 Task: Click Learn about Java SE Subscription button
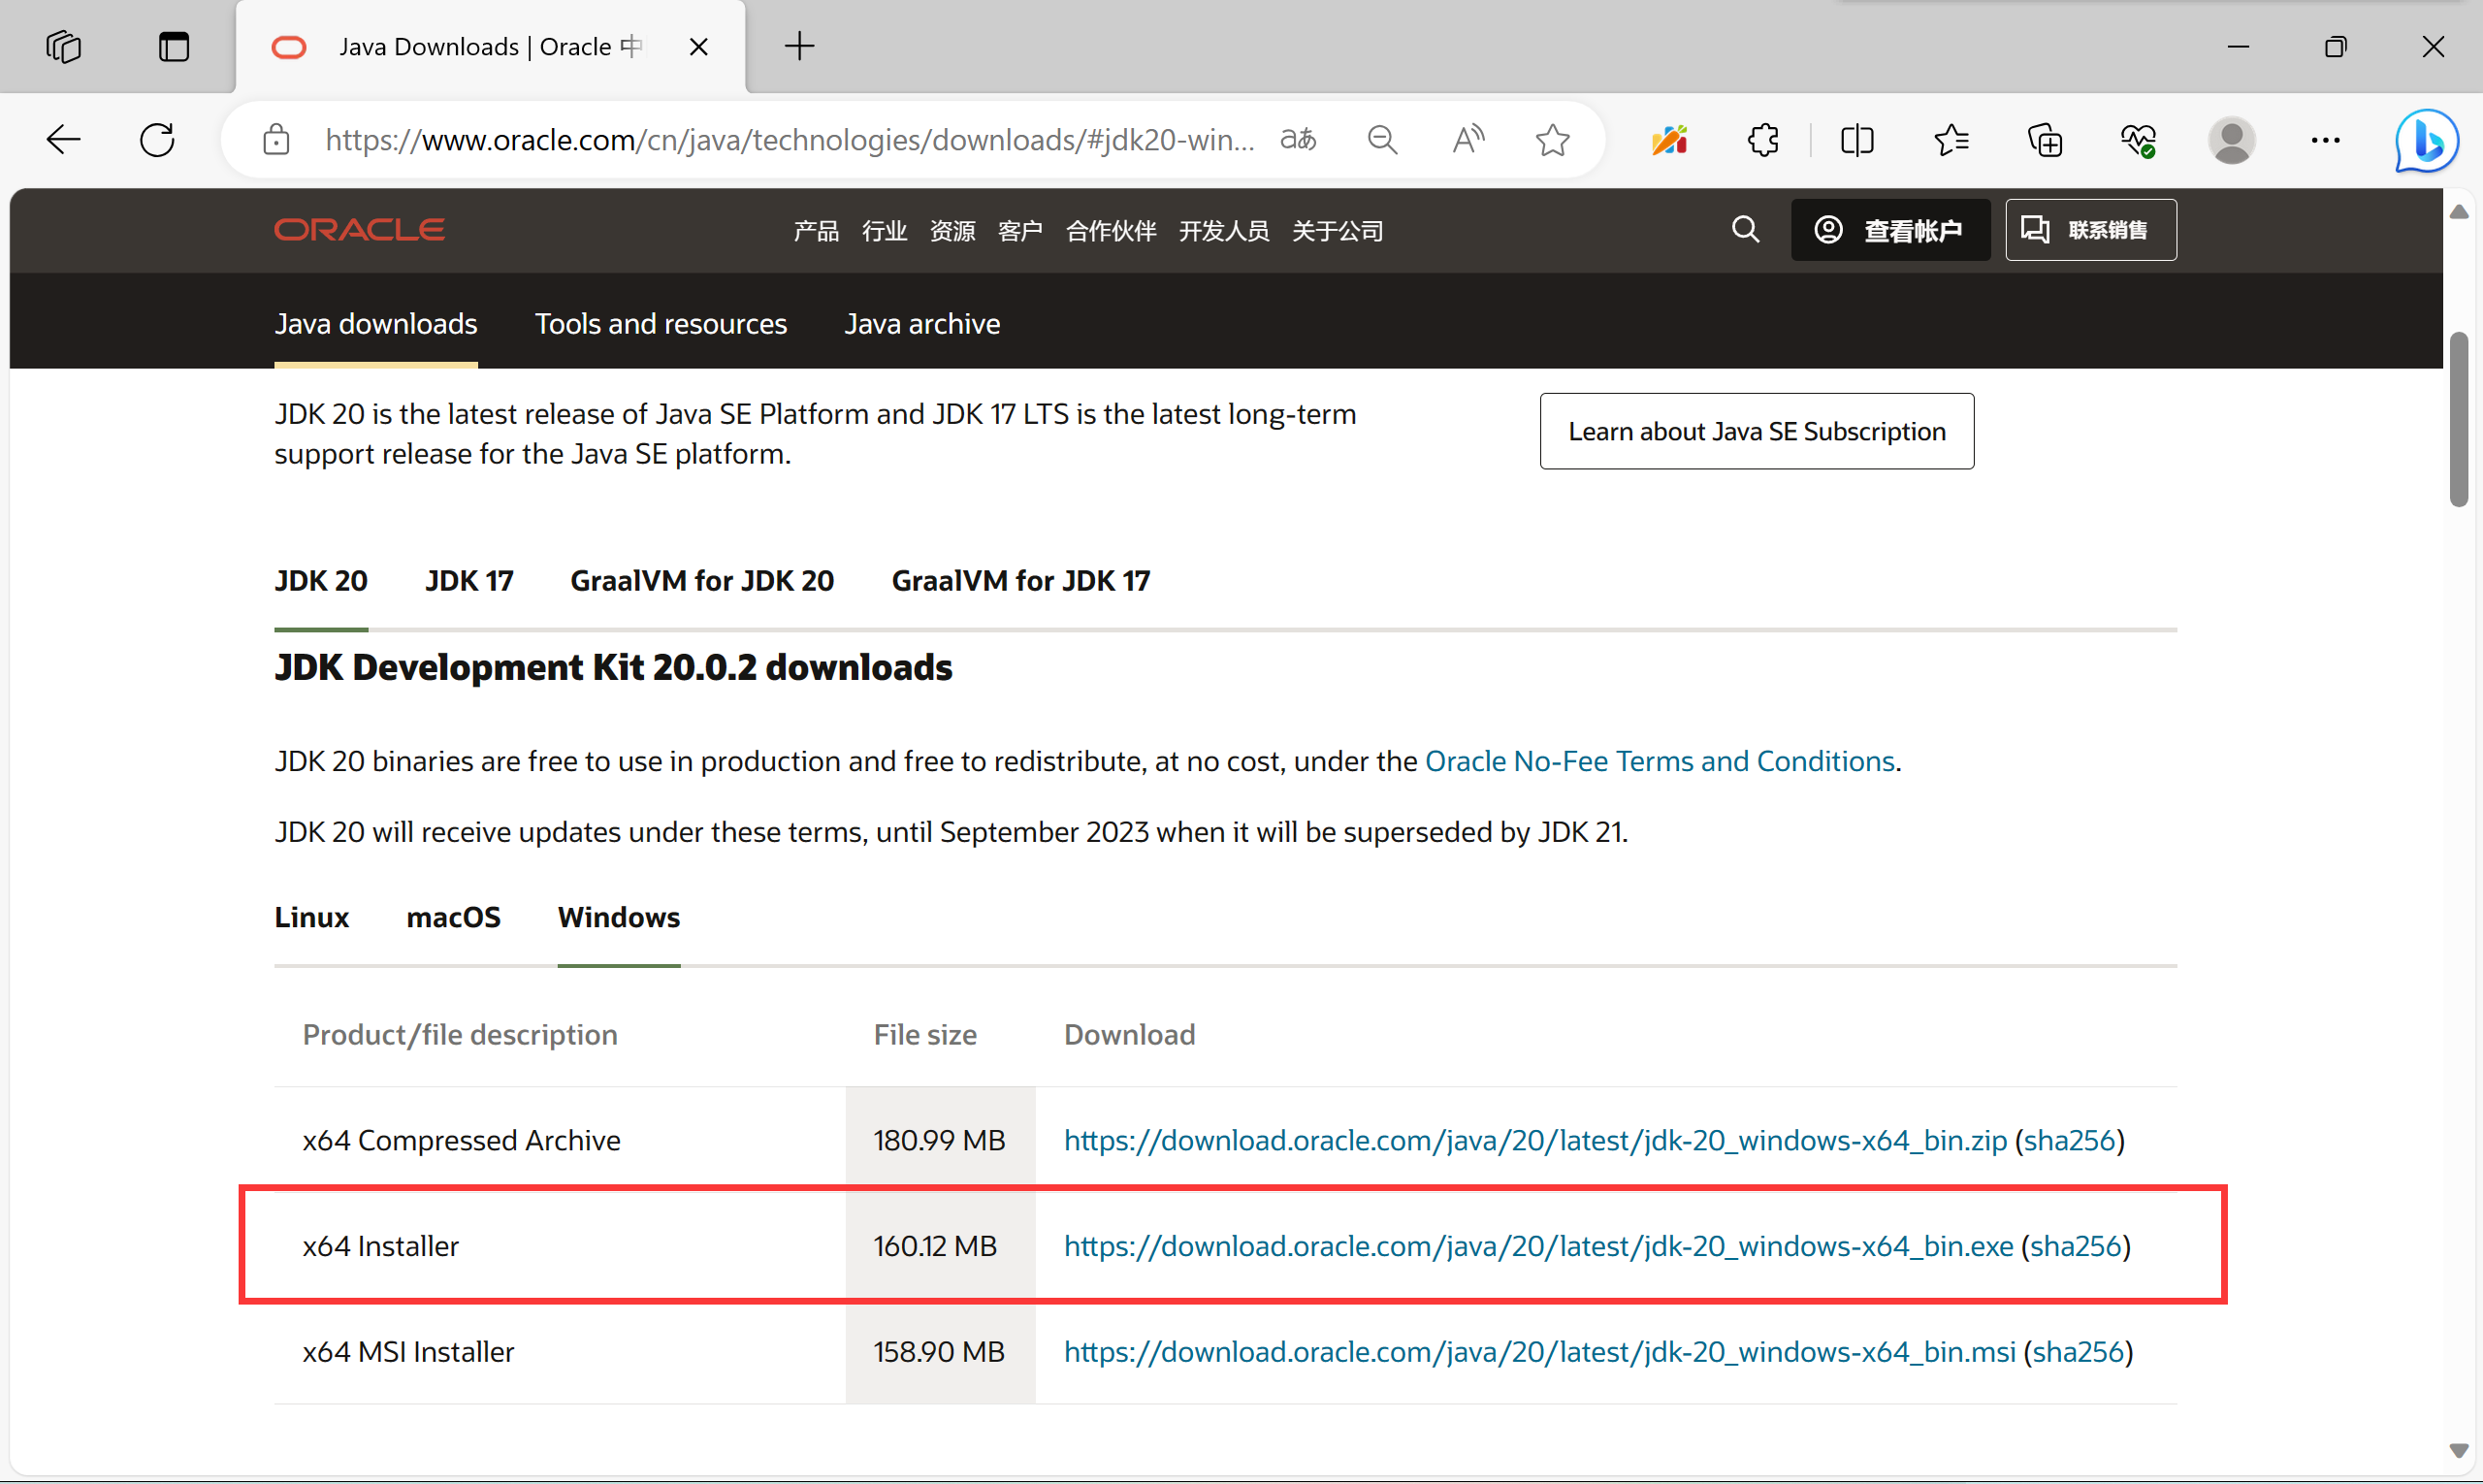point(1756,431)
